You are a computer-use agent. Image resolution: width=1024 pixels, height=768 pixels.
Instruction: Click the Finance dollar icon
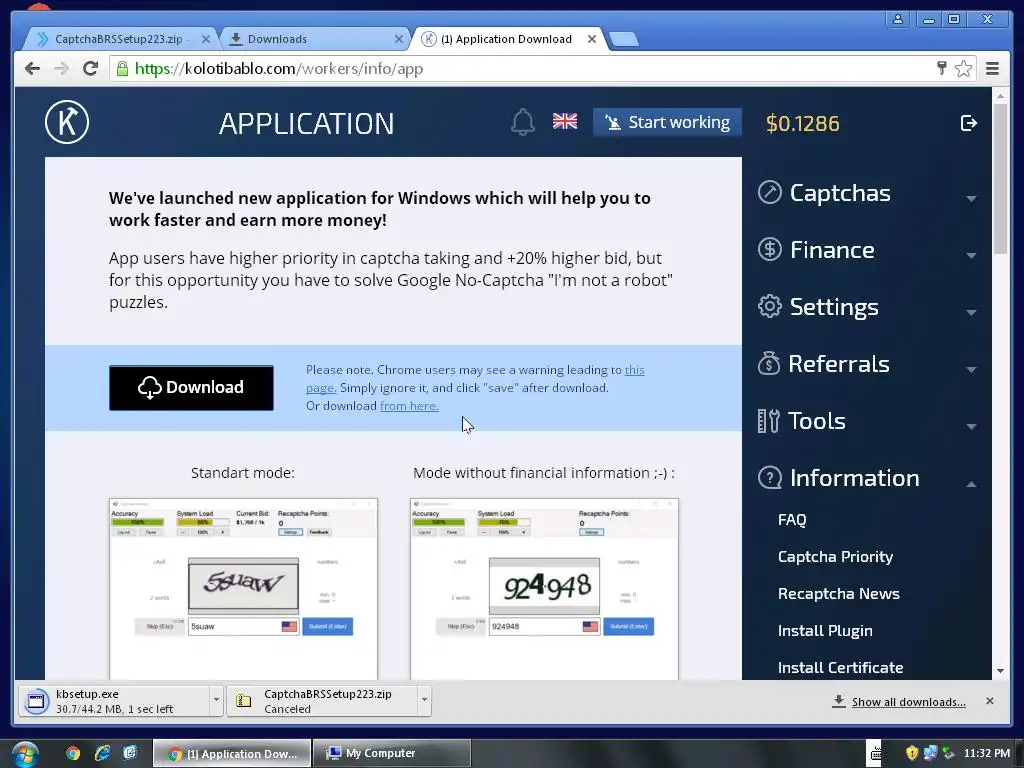point(770,249)
